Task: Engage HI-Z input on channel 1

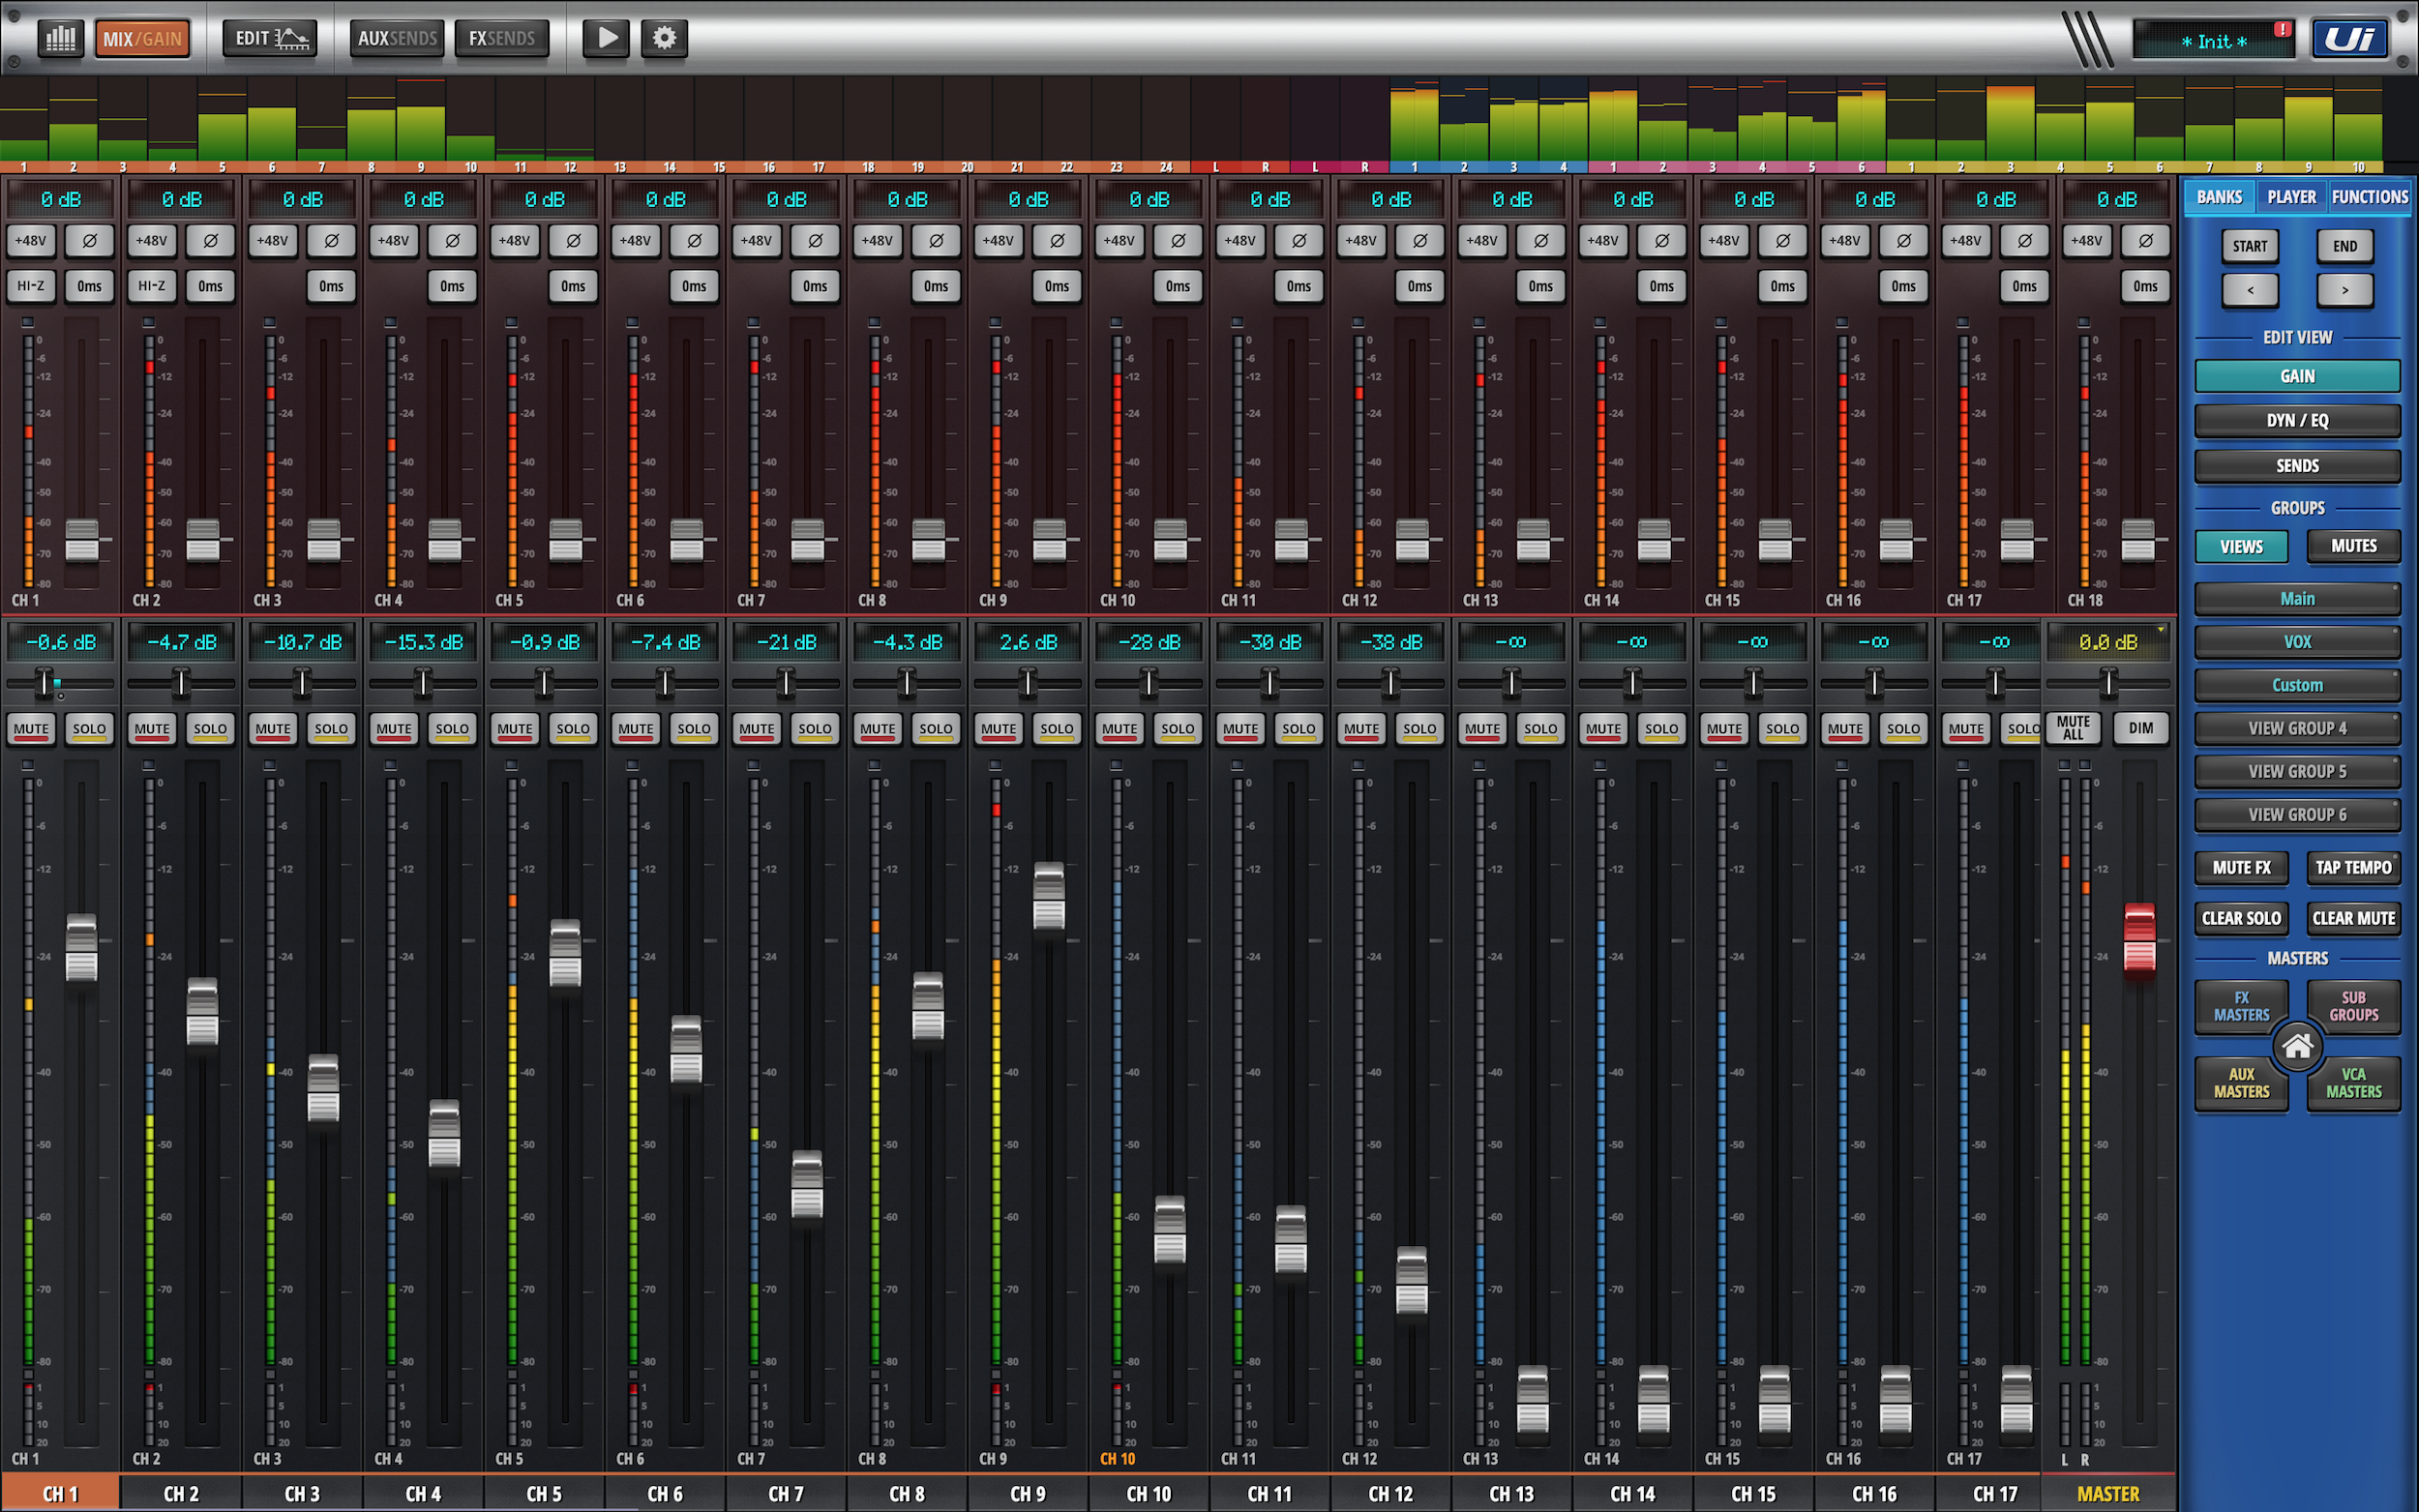Action: pos(31,285)
